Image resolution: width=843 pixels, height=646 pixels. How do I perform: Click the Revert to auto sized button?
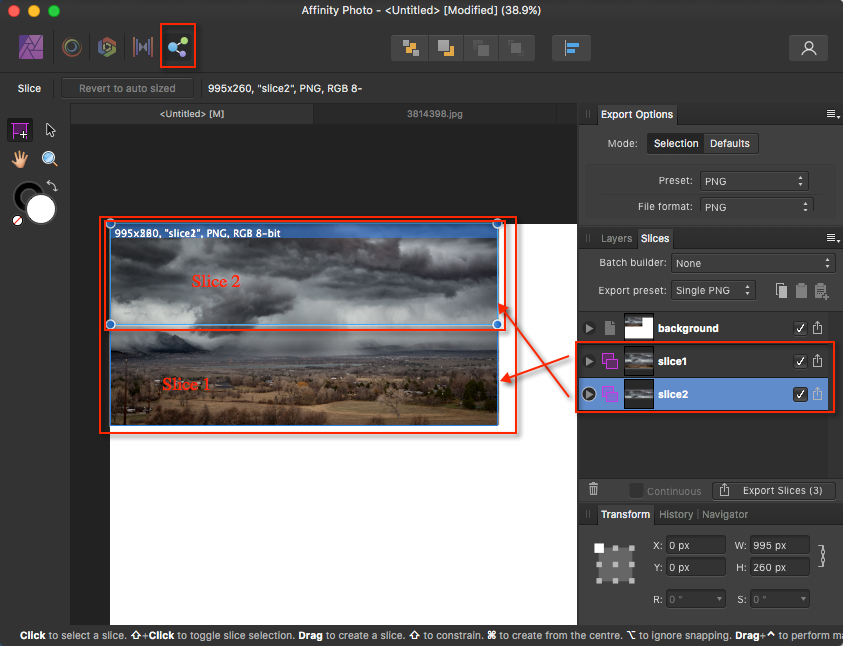click(127, 88)
